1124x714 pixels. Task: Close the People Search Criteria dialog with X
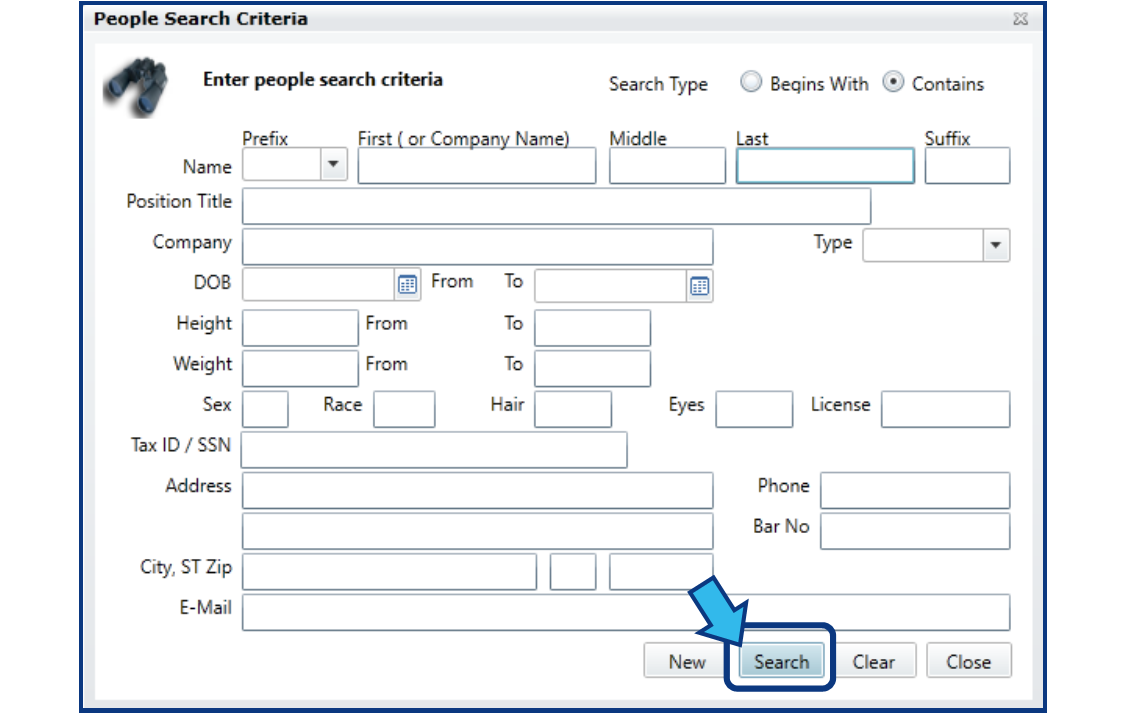click(1021, 19)
